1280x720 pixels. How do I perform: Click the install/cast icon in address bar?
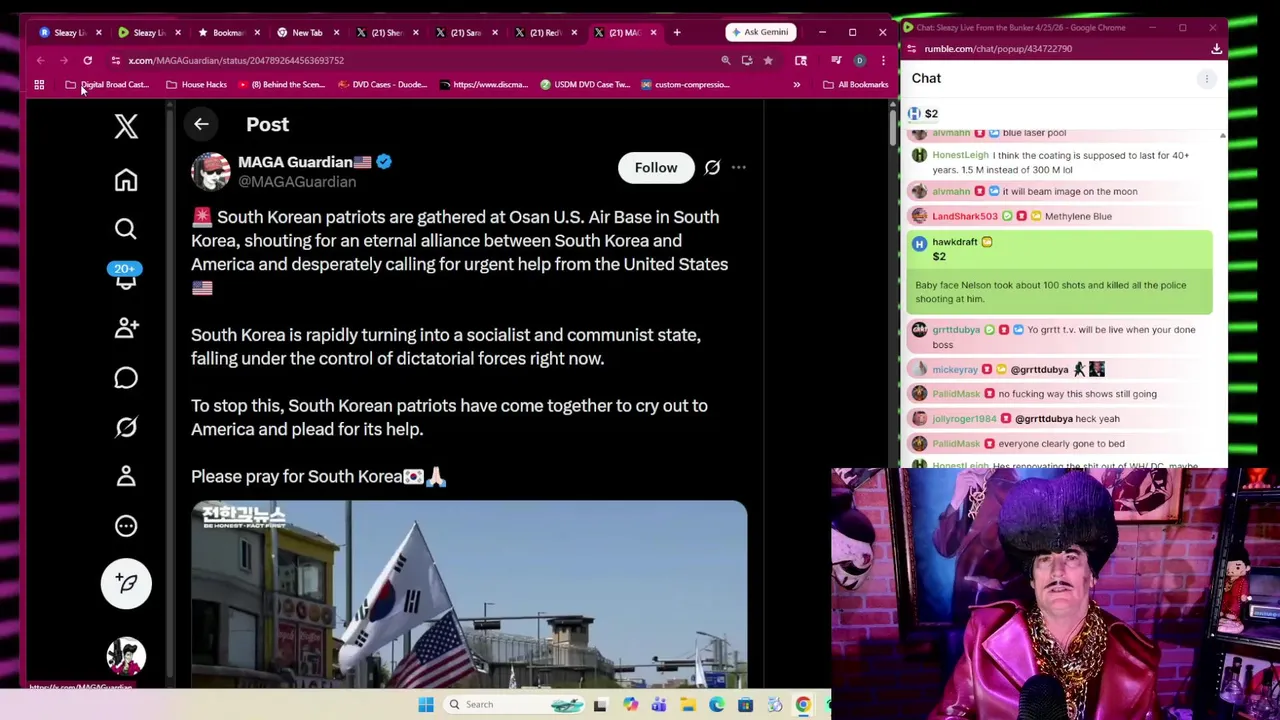coord(747,60)
